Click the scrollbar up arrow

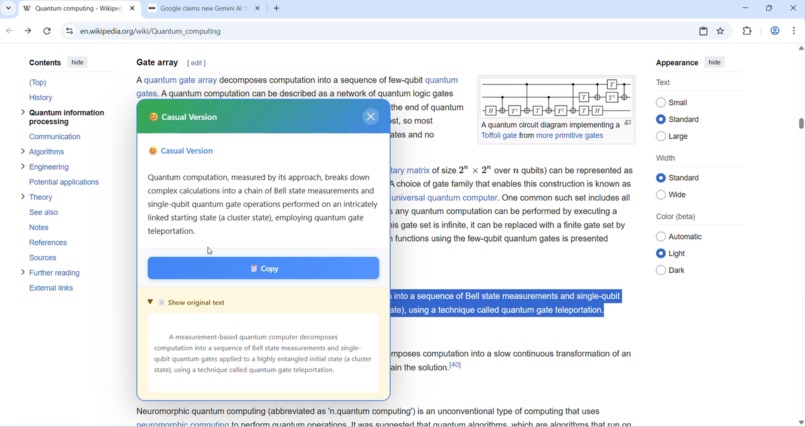[x=801, y=48]
